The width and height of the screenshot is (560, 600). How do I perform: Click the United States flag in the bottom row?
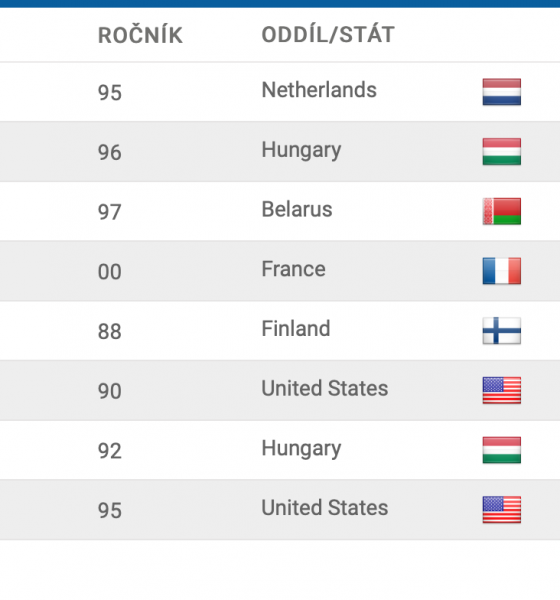(x=501, y=510)
